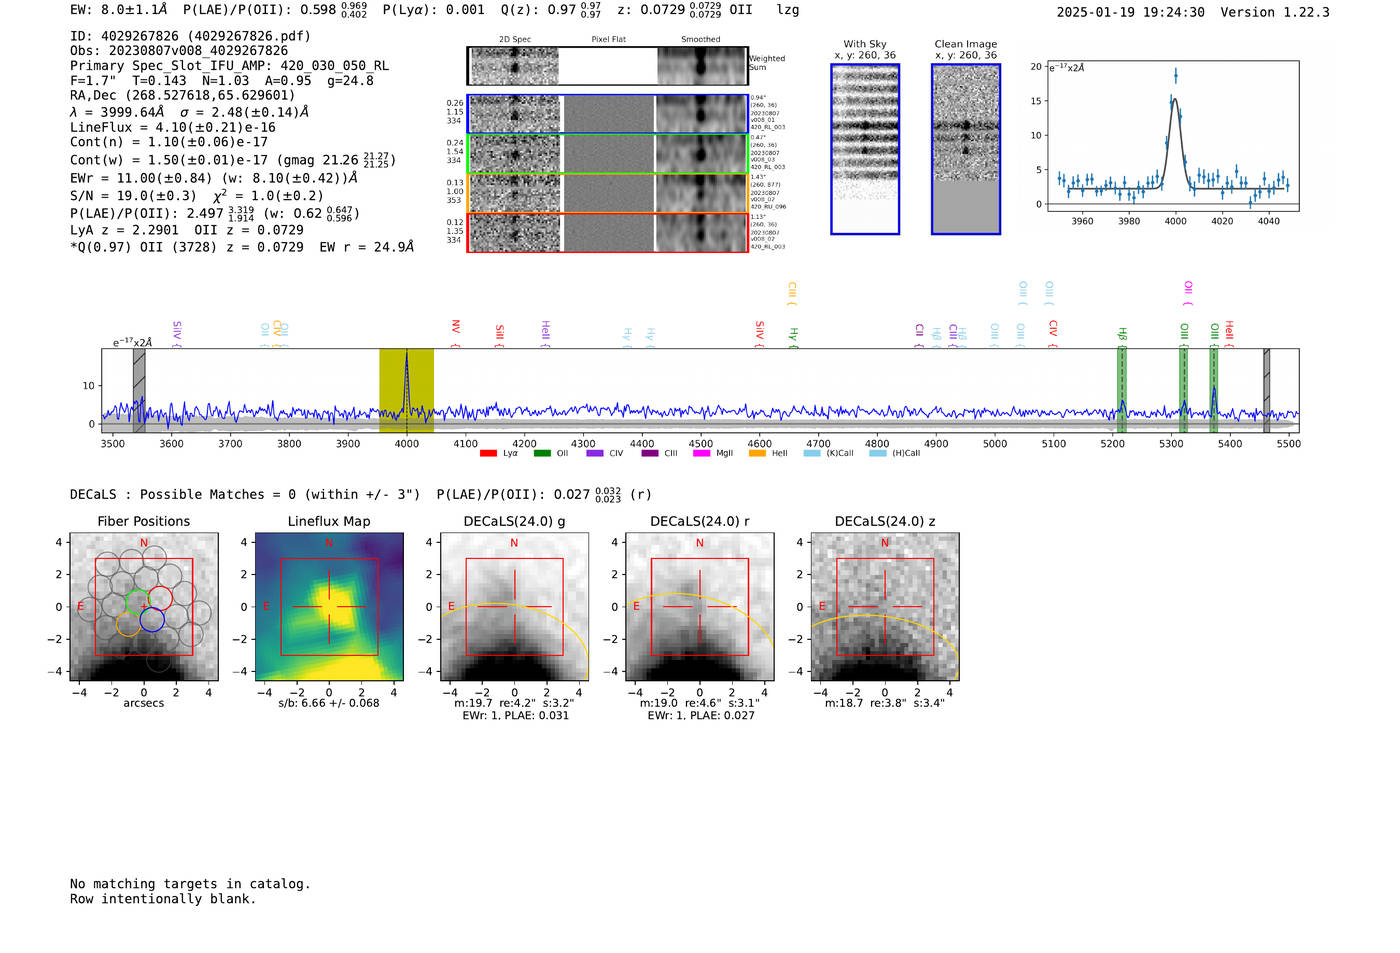Select the MgII magenta legend swatch

(x=701, y=453)
